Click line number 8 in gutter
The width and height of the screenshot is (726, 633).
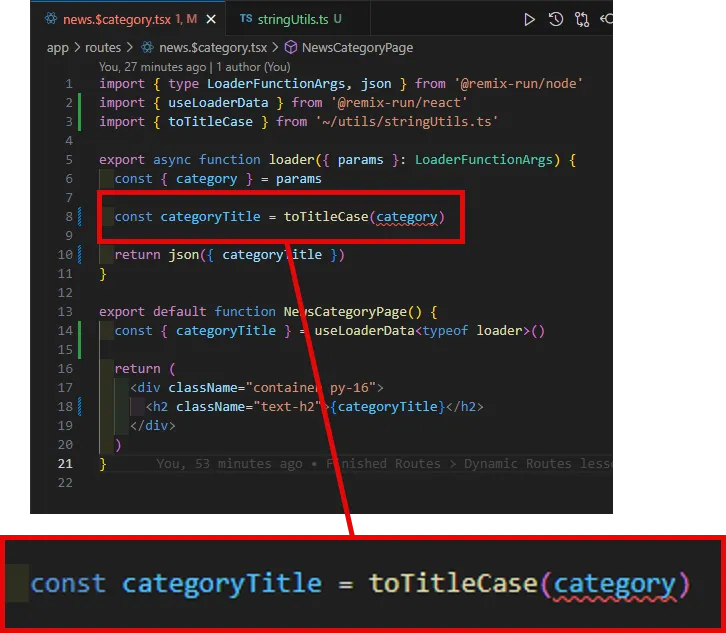[69, 217]
